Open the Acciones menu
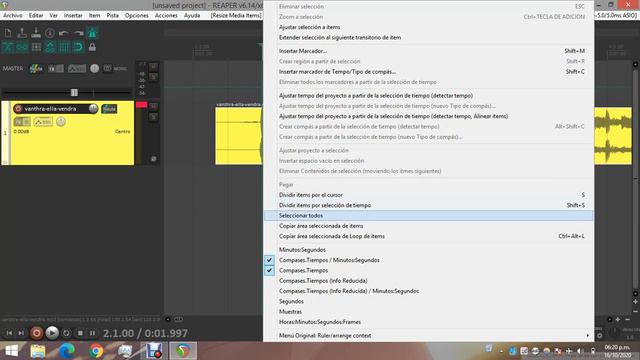The width and height of the screenshot is (640, 360). [166, 16]
